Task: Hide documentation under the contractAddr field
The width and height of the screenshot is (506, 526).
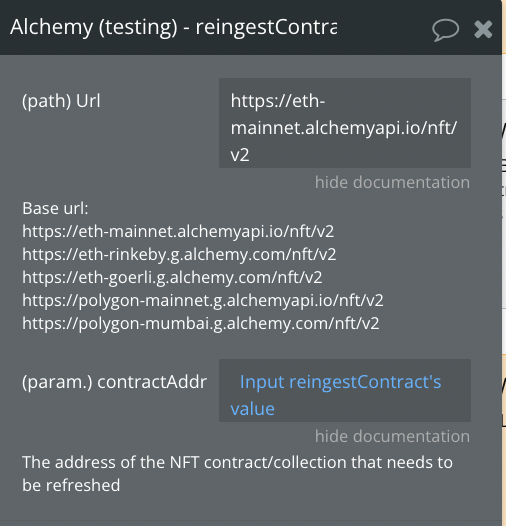Action: (392, 436)
